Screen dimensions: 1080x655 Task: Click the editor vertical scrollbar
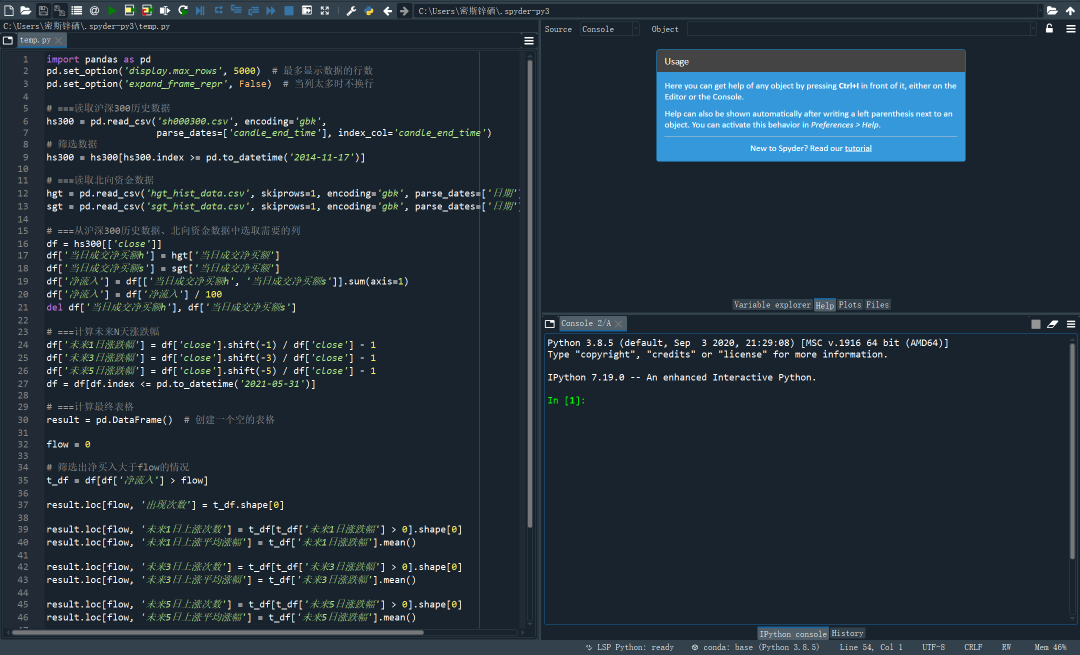point(531,300)
